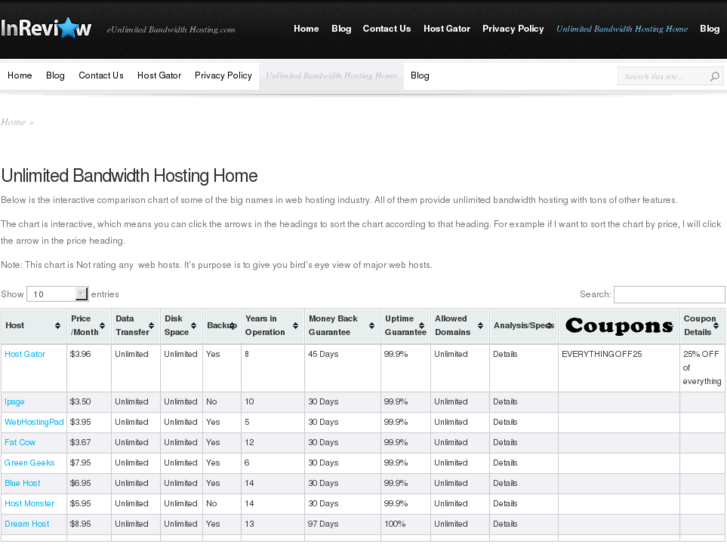Click the search magnifier icon

point(714,76)
